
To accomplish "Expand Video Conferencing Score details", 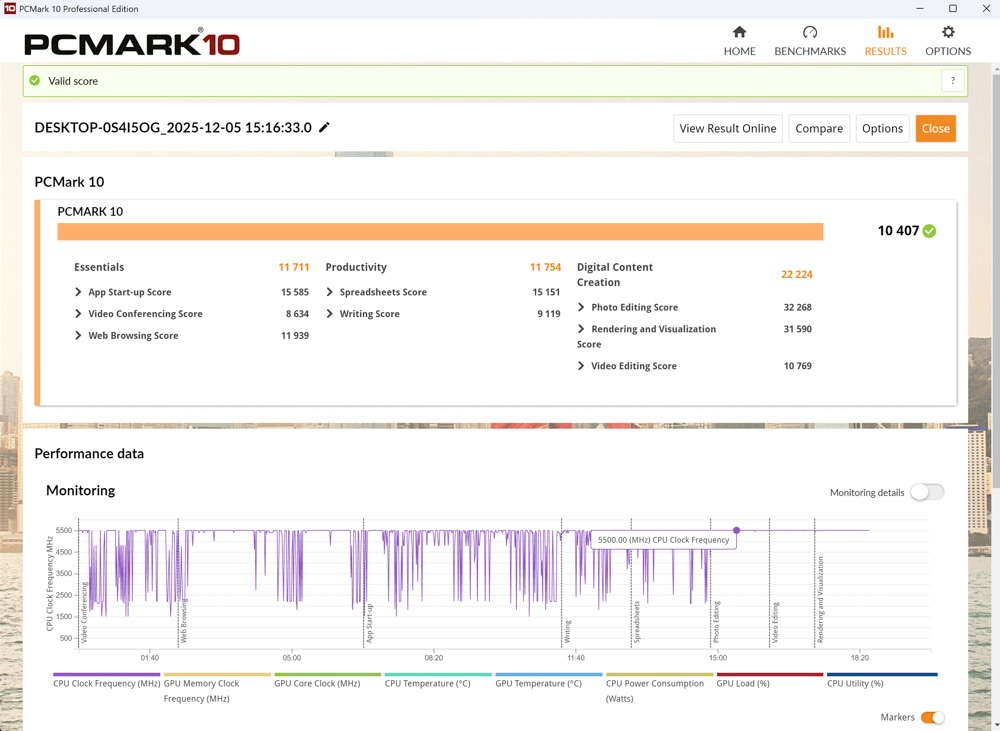I will (x=79, y=314).
